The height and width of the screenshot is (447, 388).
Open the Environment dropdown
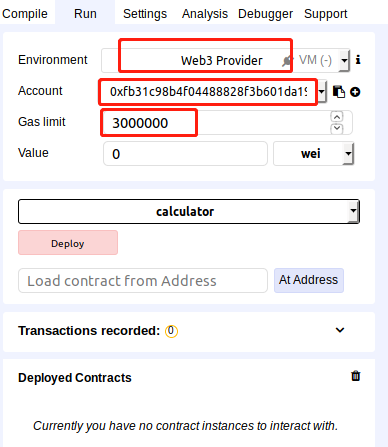[x=226, y=60]
